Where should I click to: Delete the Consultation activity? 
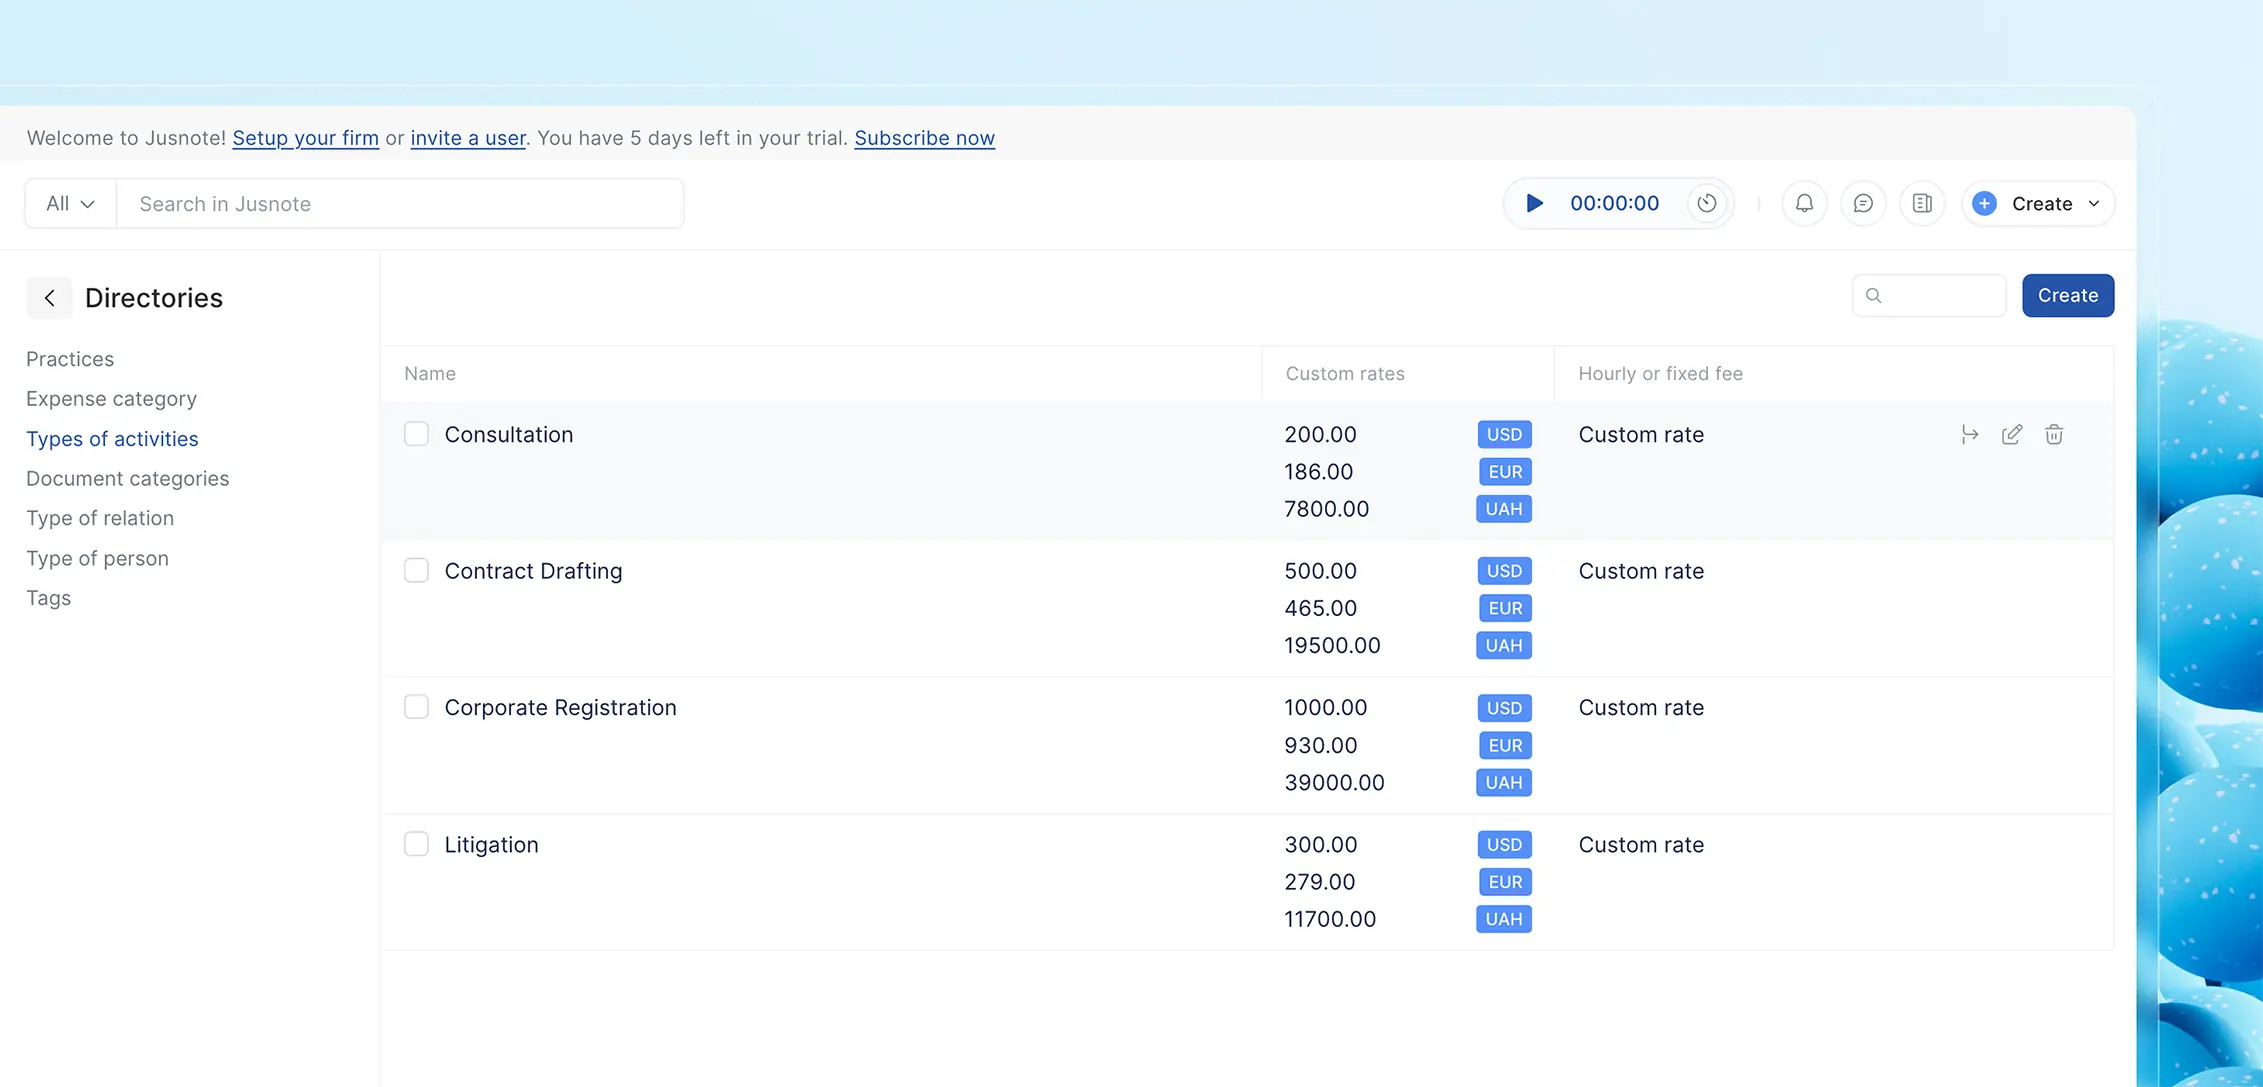2054,434
